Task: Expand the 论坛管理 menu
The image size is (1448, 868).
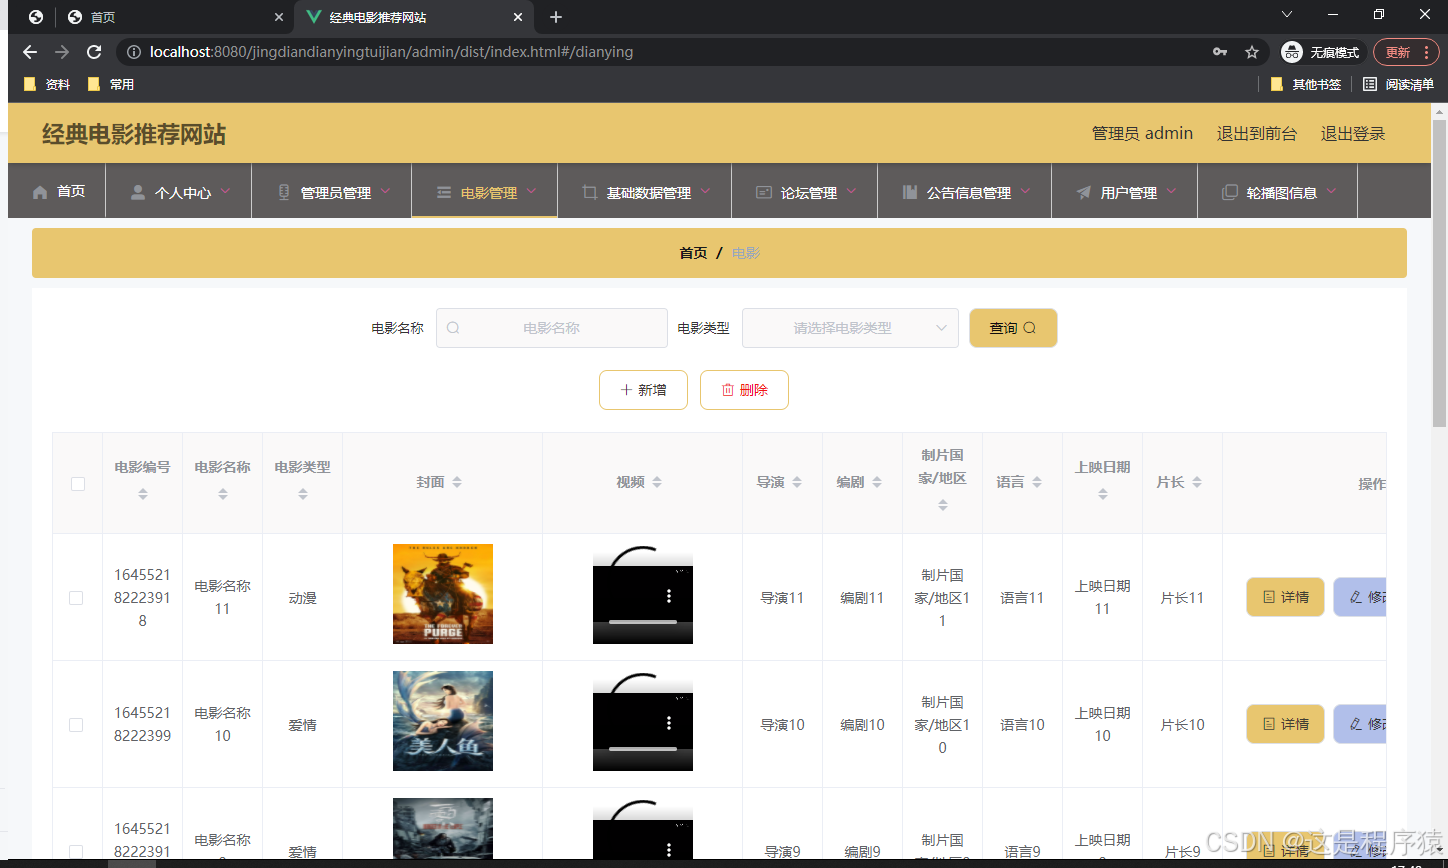Action: (x=805, y=192)
